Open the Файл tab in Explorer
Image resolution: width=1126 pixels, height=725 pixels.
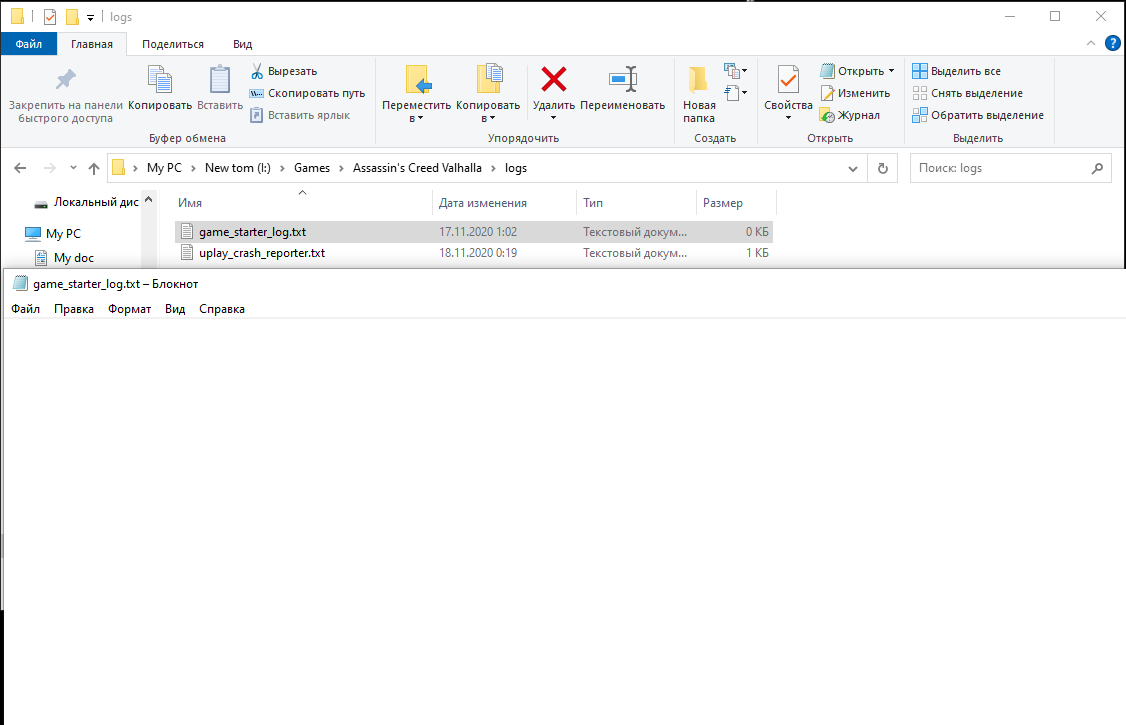coord(29,44)
